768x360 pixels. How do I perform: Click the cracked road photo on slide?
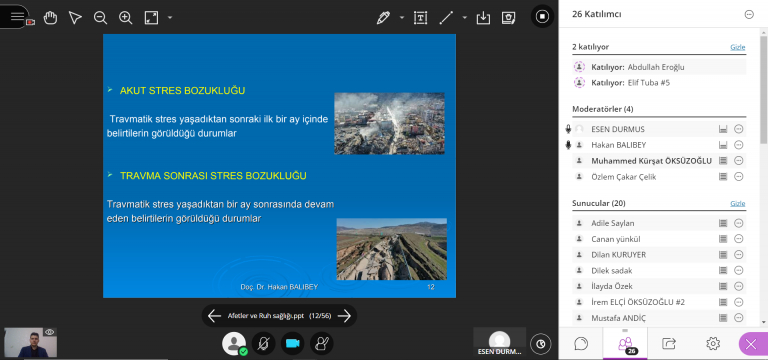click(391, 249)
